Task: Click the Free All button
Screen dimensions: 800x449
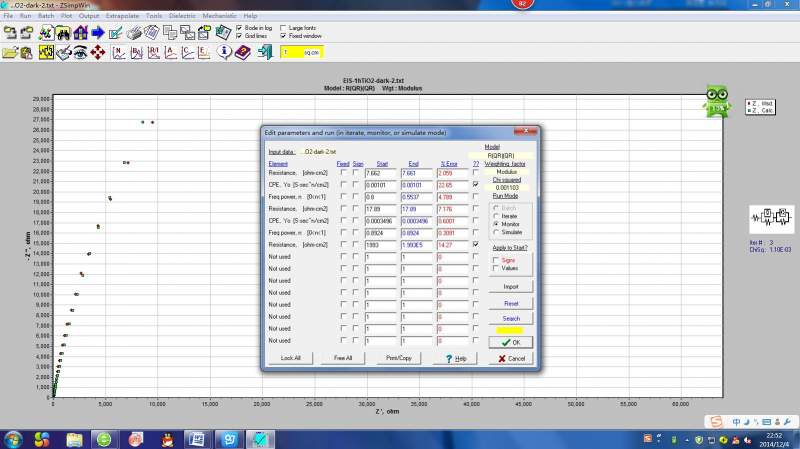Action: (343, 358)
